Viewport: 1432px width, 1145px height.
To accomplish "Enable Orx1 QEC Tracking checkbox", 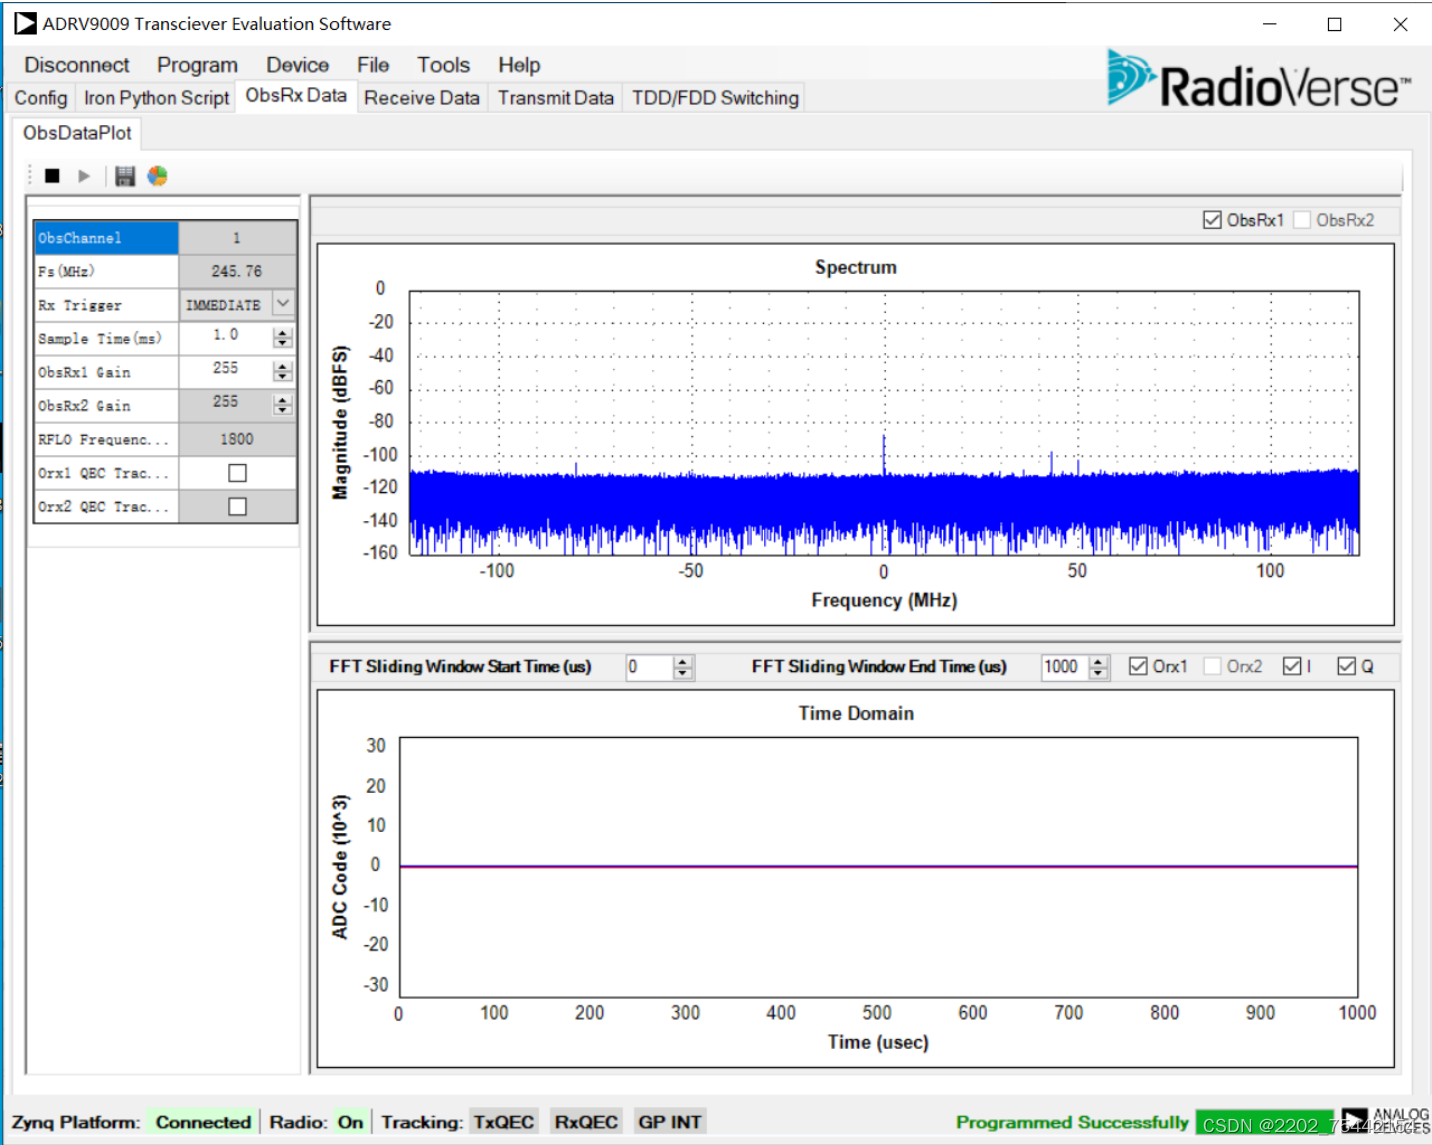I will 237,473.
